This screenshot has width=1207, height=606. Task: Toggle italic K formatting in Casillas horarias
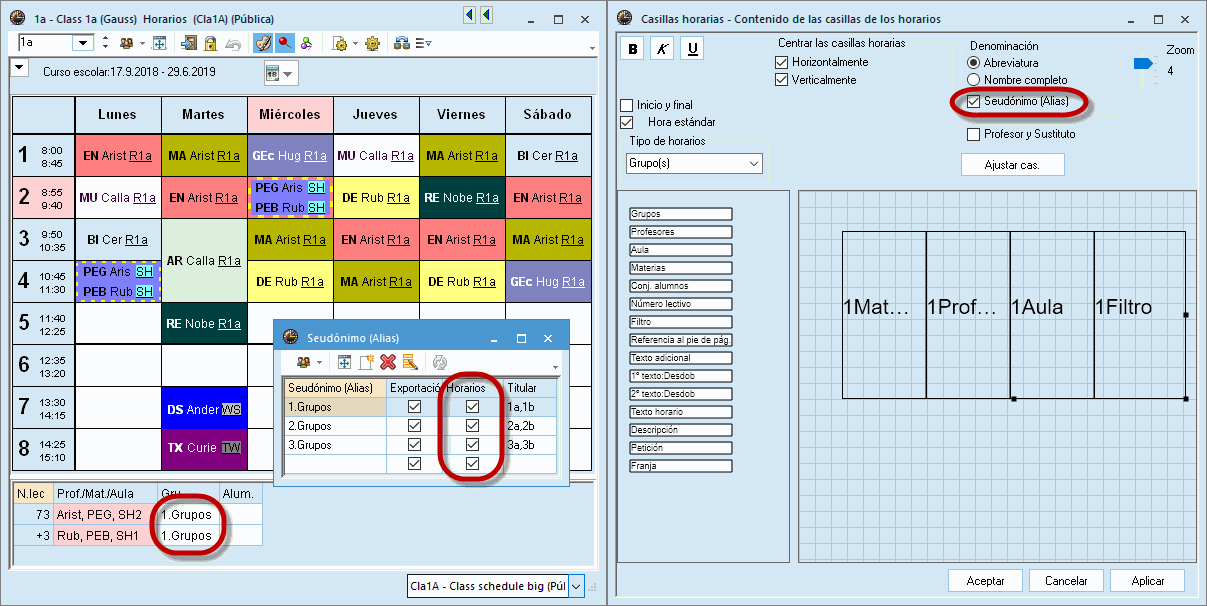point(662,49)
